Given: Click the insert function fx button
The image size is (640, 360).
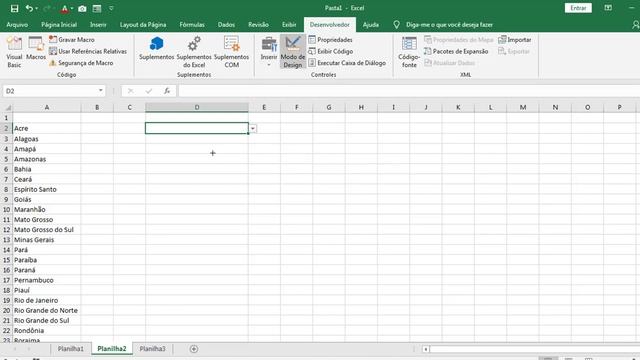Looking at the screenshot, I should coord(167,91).
